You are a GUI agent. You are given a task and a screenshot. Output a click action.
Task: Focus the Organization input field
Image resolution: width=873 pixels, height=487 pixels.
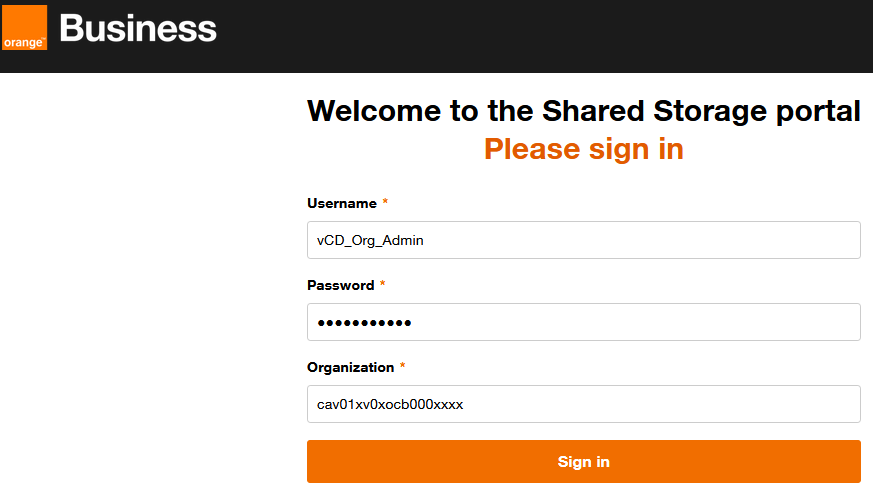tap(583, 404)
